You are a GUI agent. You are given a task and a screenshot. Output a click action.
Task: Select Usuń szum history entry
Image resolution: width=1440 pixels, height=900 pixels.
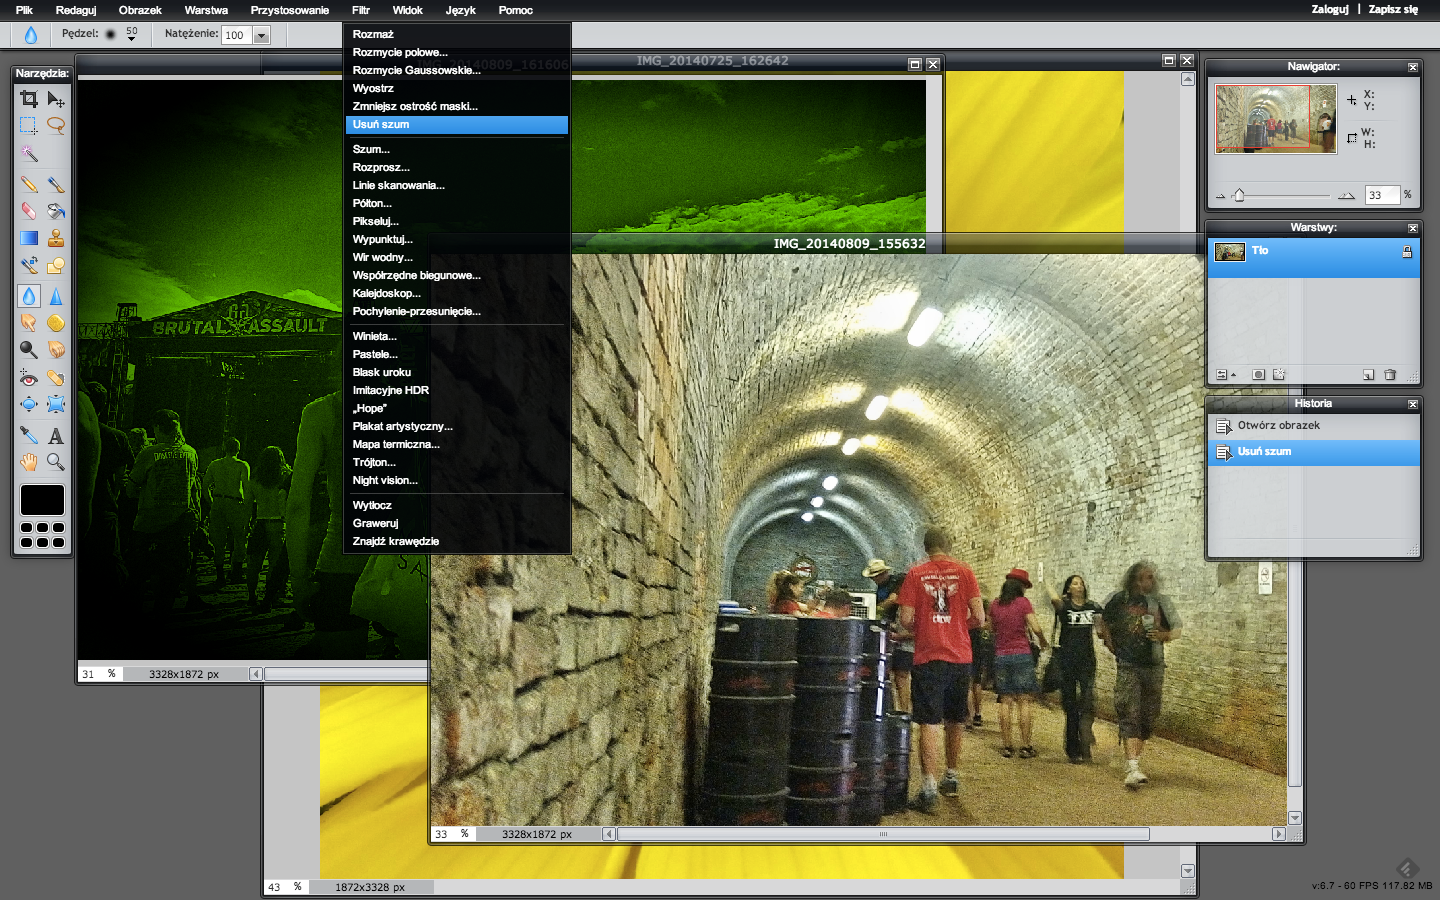tap(1314, 452)
